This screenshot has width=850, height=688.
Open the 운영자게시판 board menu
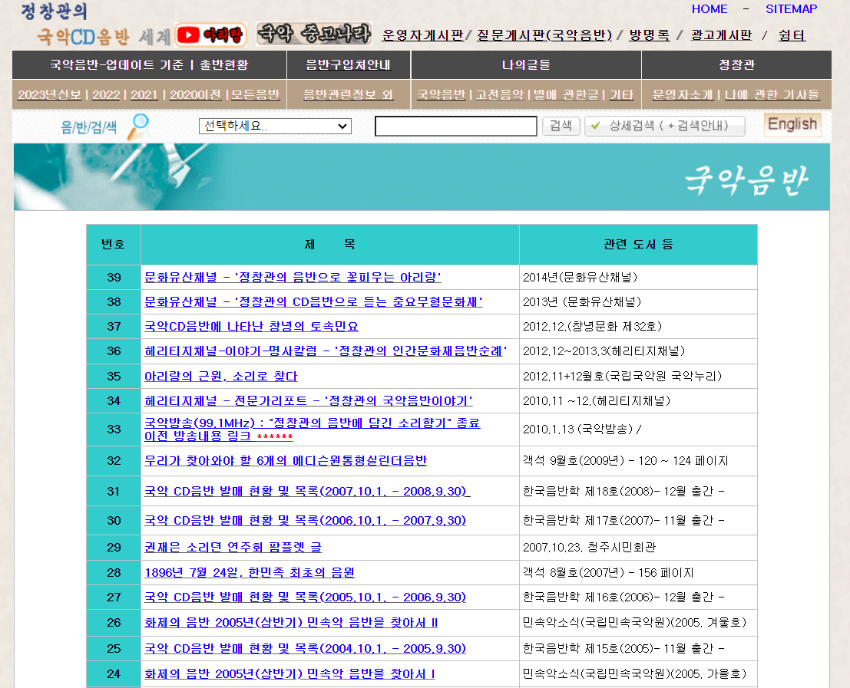[x=422, y=36]
